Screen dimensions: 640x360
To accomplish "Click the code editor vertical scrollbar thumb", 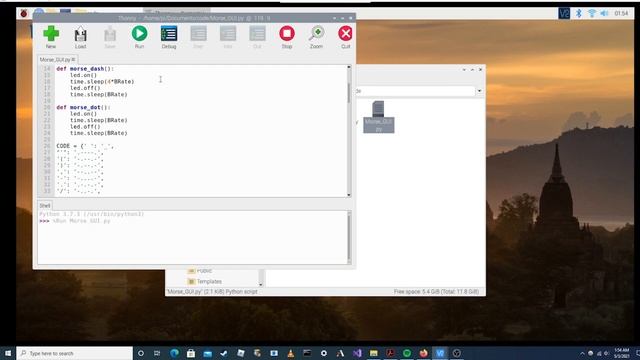I will point(349,92).
